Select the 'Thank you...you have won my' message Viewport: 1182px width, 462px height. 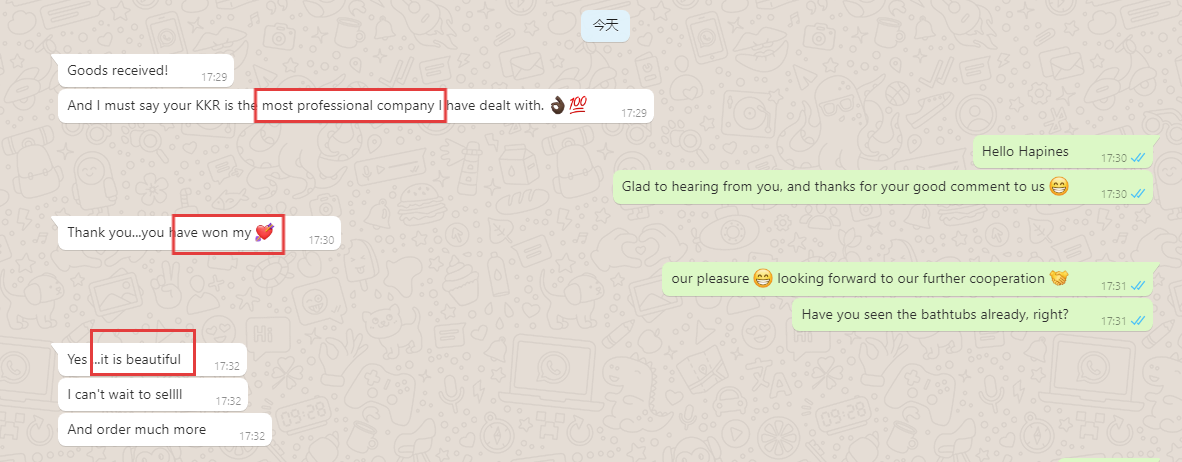200,234
